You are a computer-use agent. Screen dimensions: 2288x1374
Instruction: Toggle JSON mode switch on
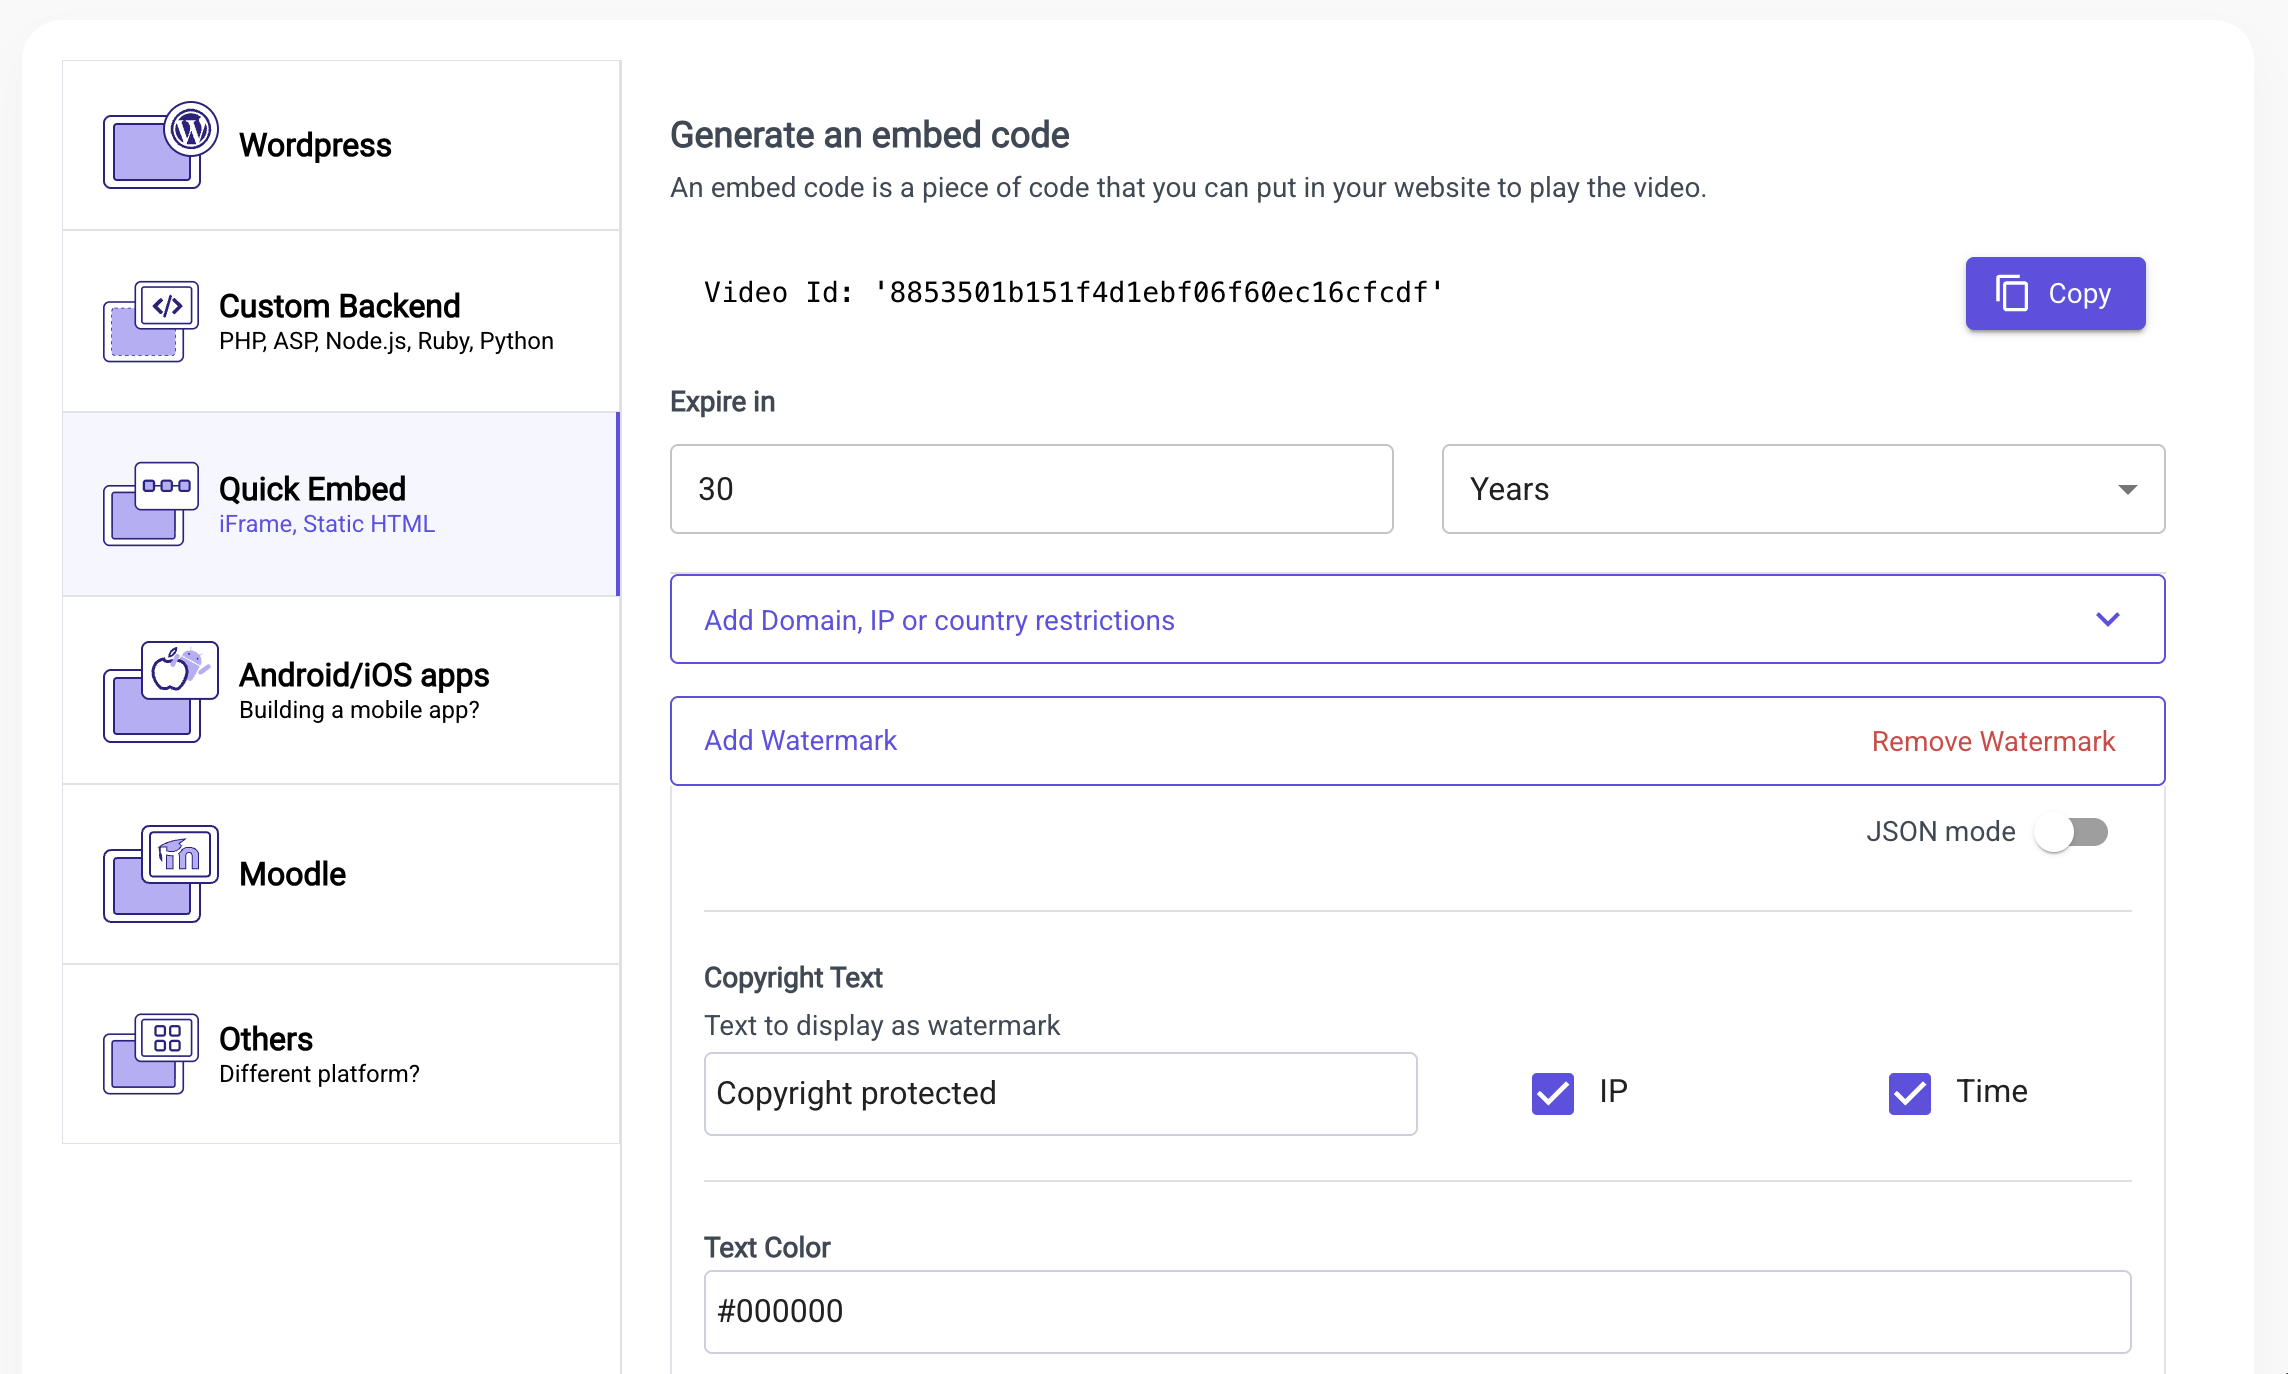point(2072,832)
